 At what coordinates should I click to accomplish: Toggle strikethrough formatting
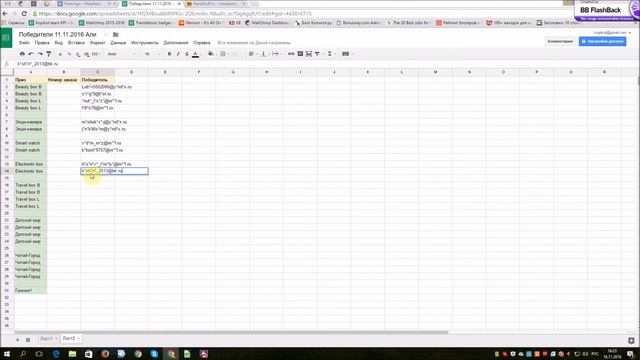coord(187,54)
